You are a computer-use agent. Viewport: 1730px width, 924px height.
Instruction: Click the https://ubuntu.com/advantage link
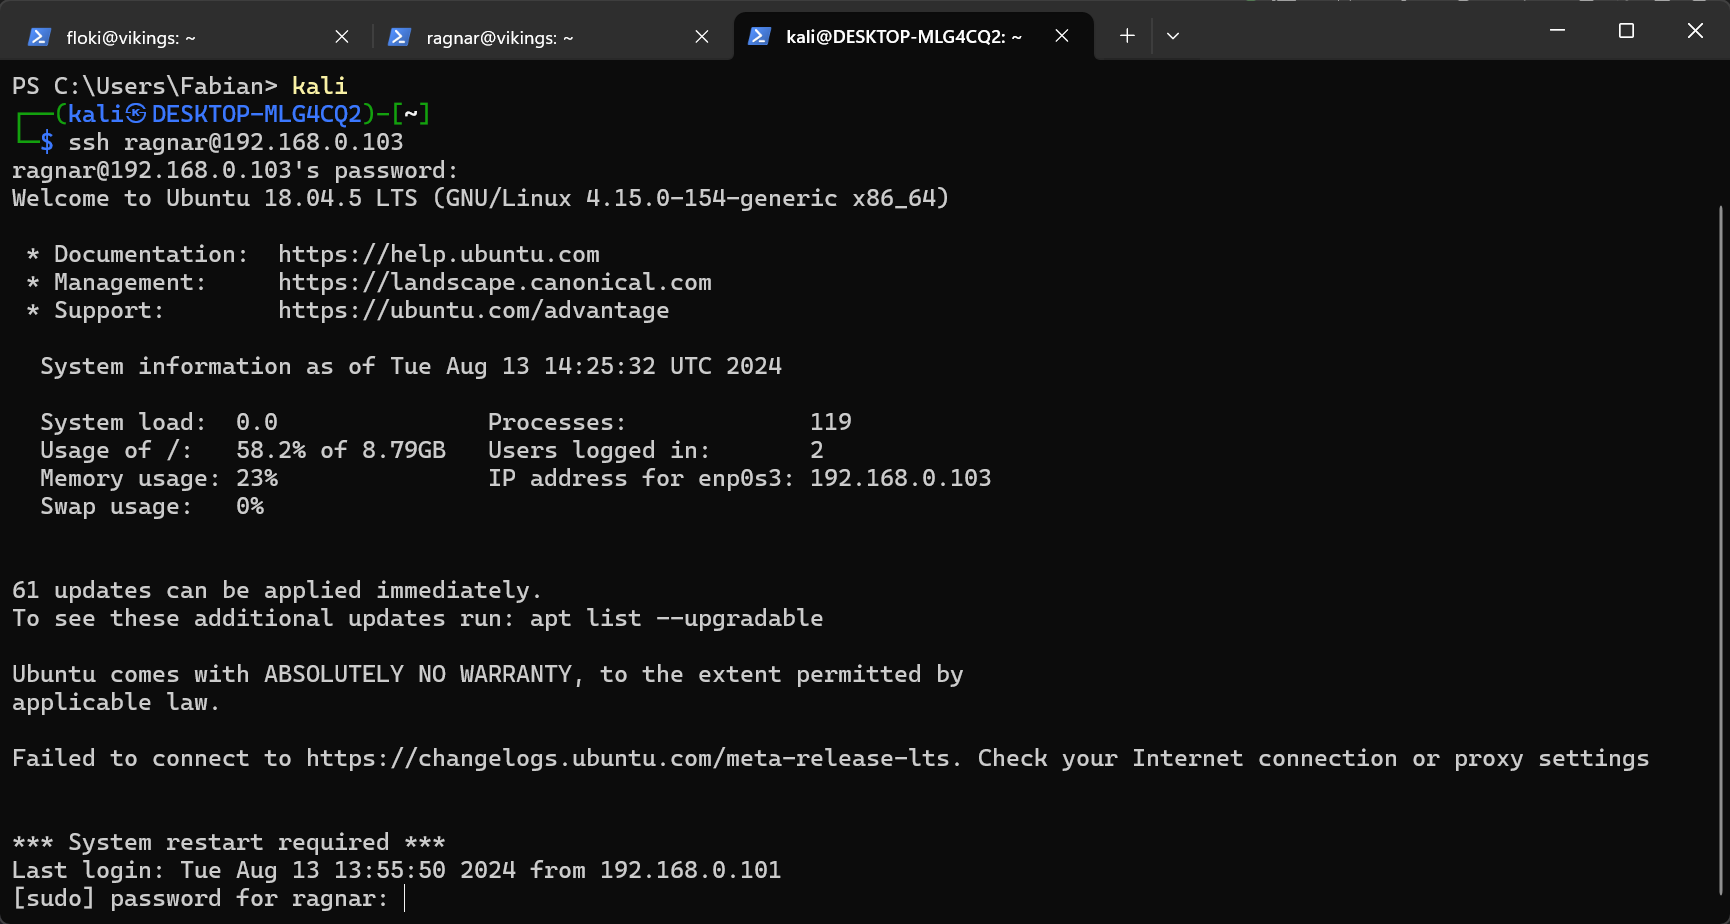(x=474, y=310)
